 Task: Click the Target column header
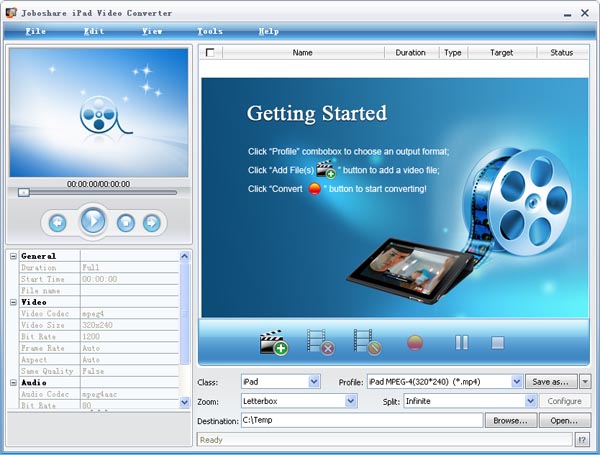click(502, 53)
